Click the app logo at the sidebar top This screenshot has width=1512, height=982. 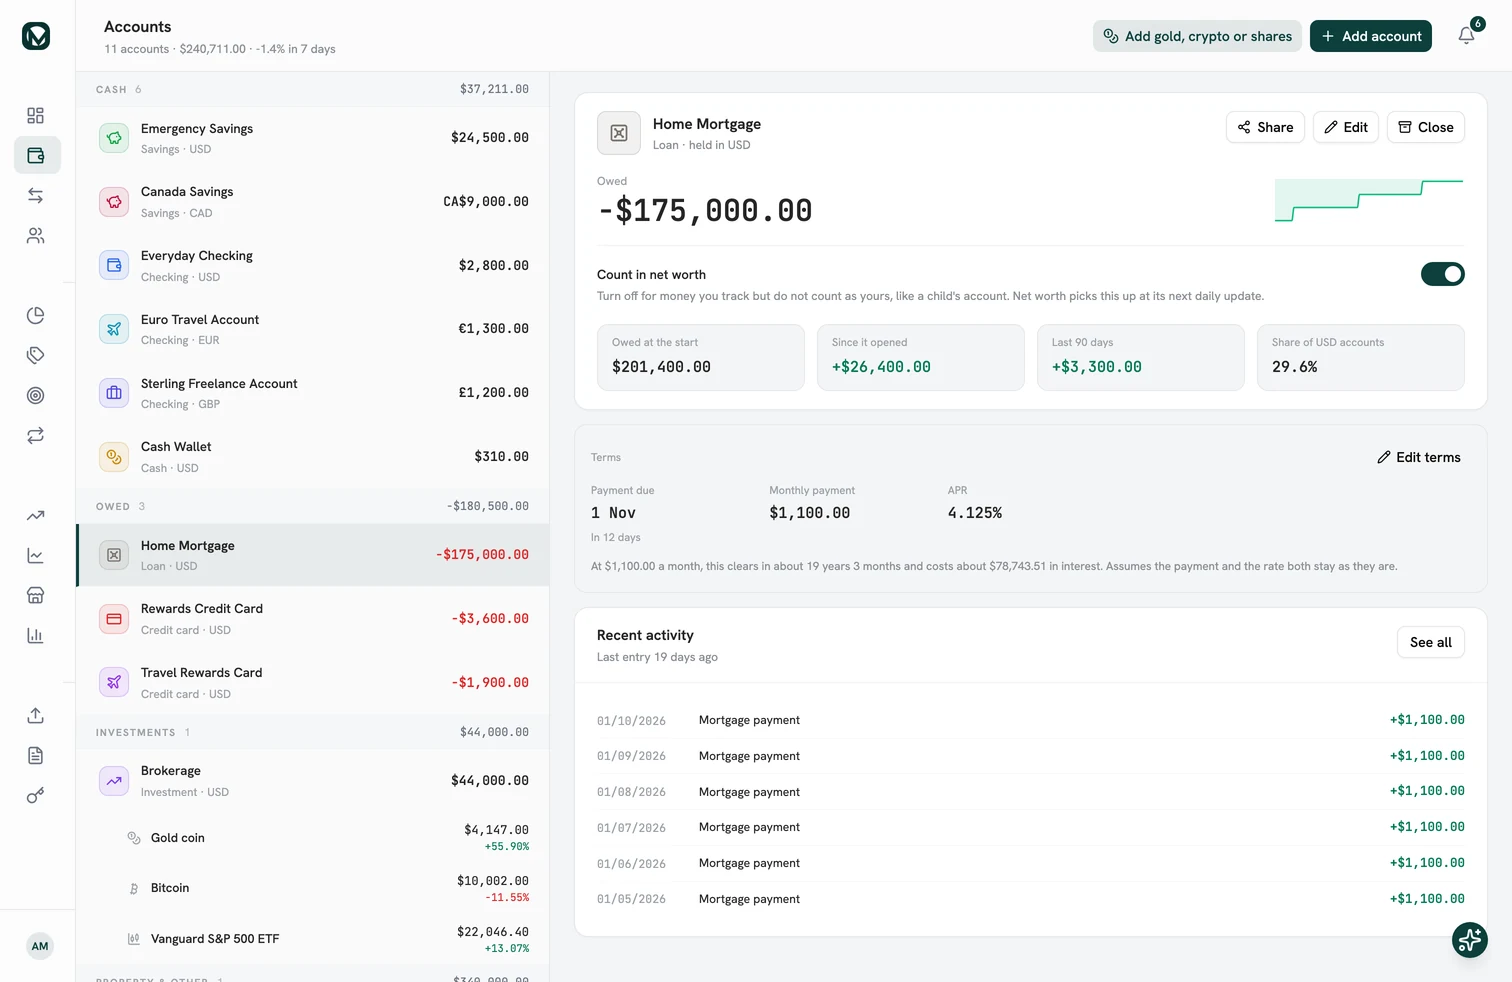coord(36,36)
